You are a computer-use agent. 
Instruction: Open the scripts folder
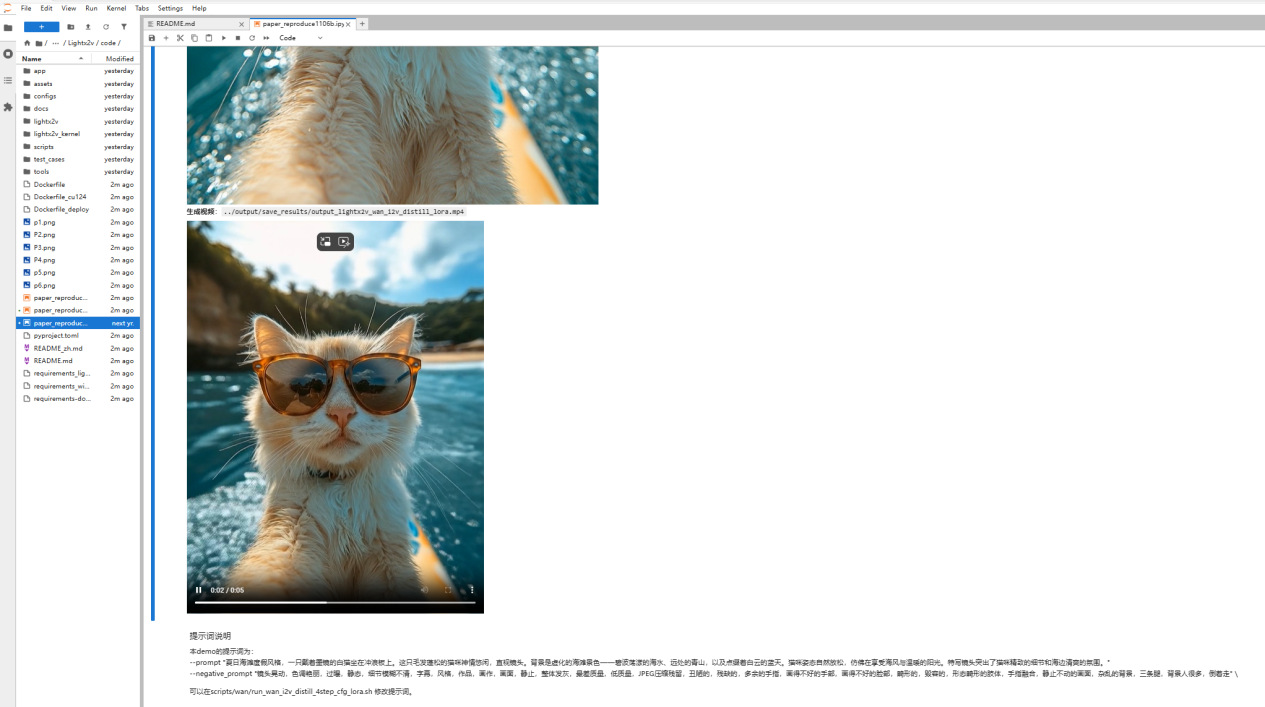[x=78, y=147]
